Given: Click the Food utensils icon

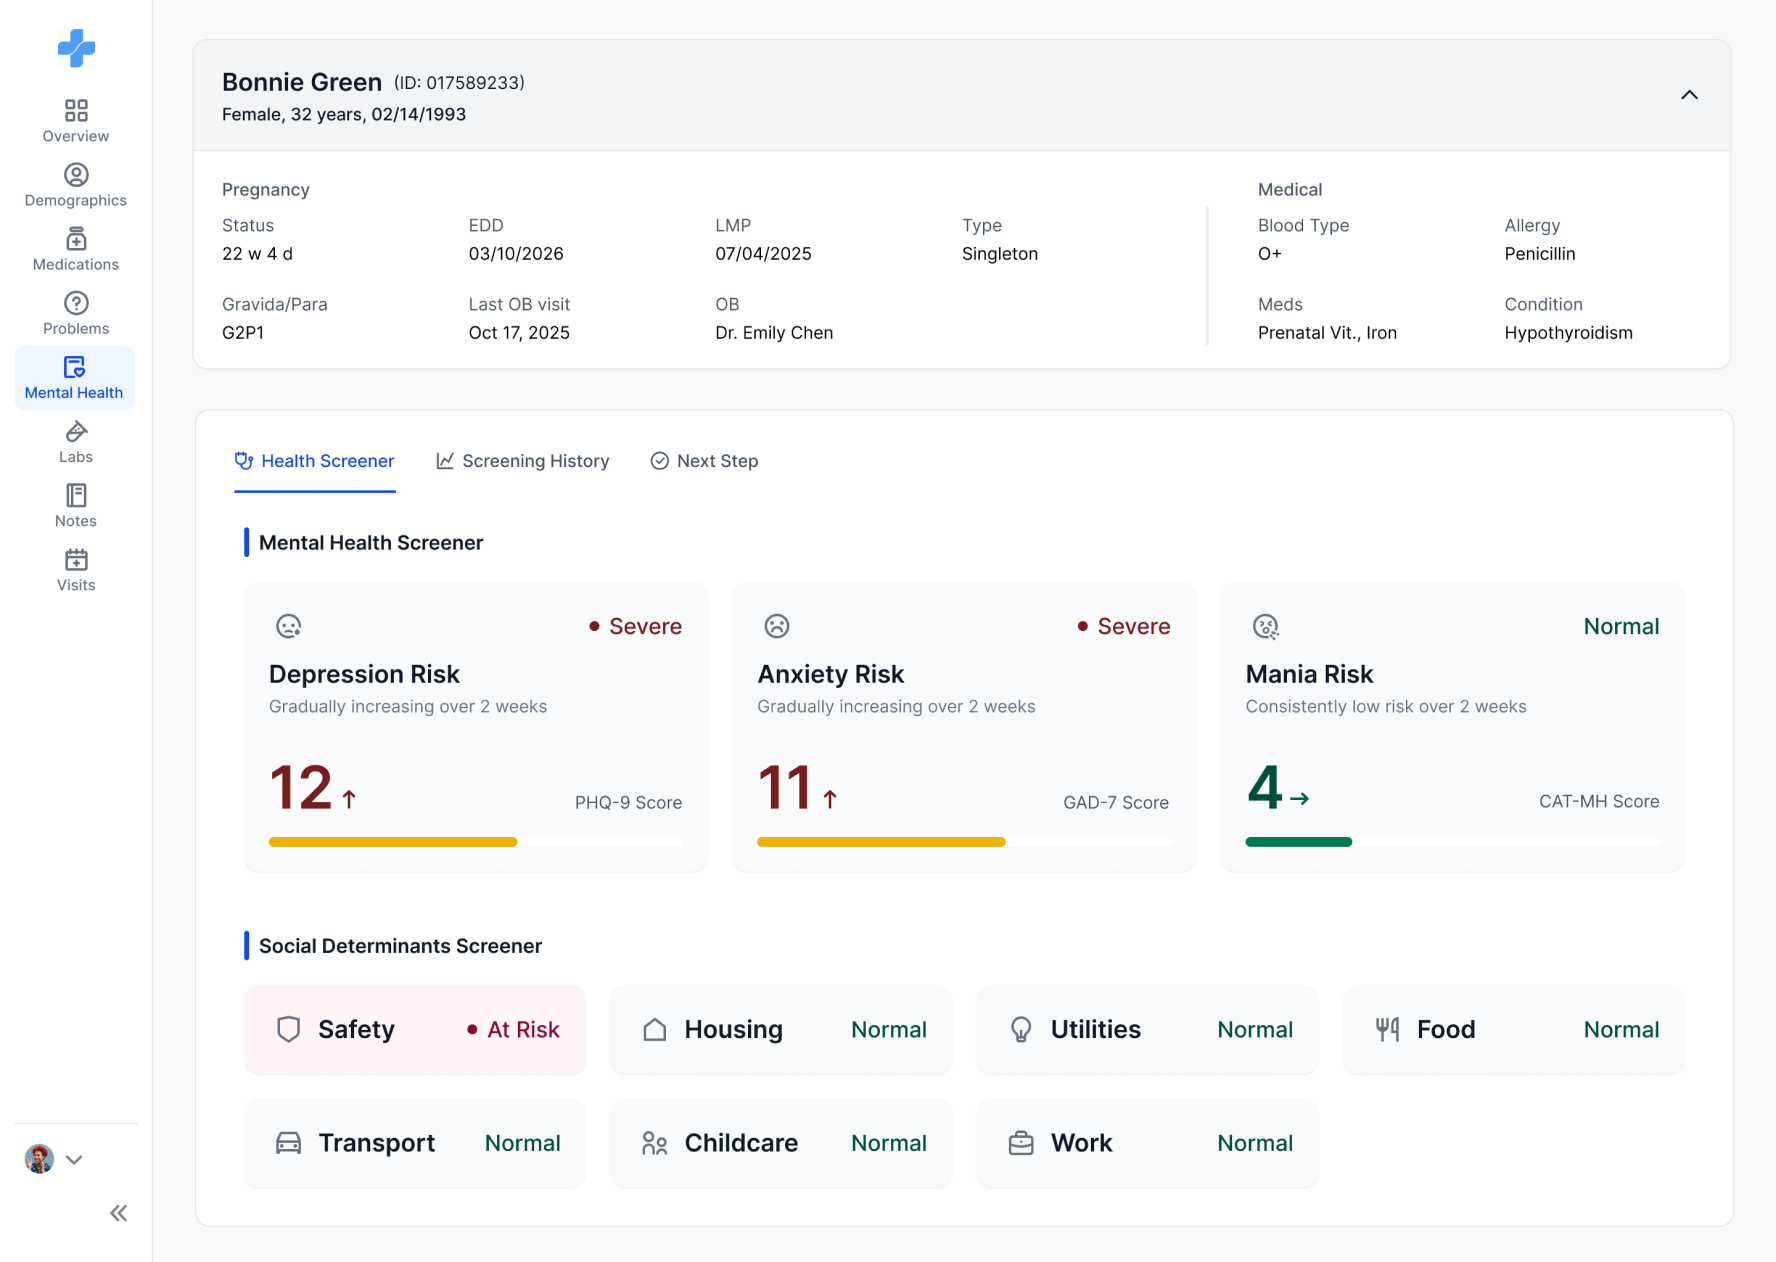Looking at the screenshot, I should [1387, 1029].
